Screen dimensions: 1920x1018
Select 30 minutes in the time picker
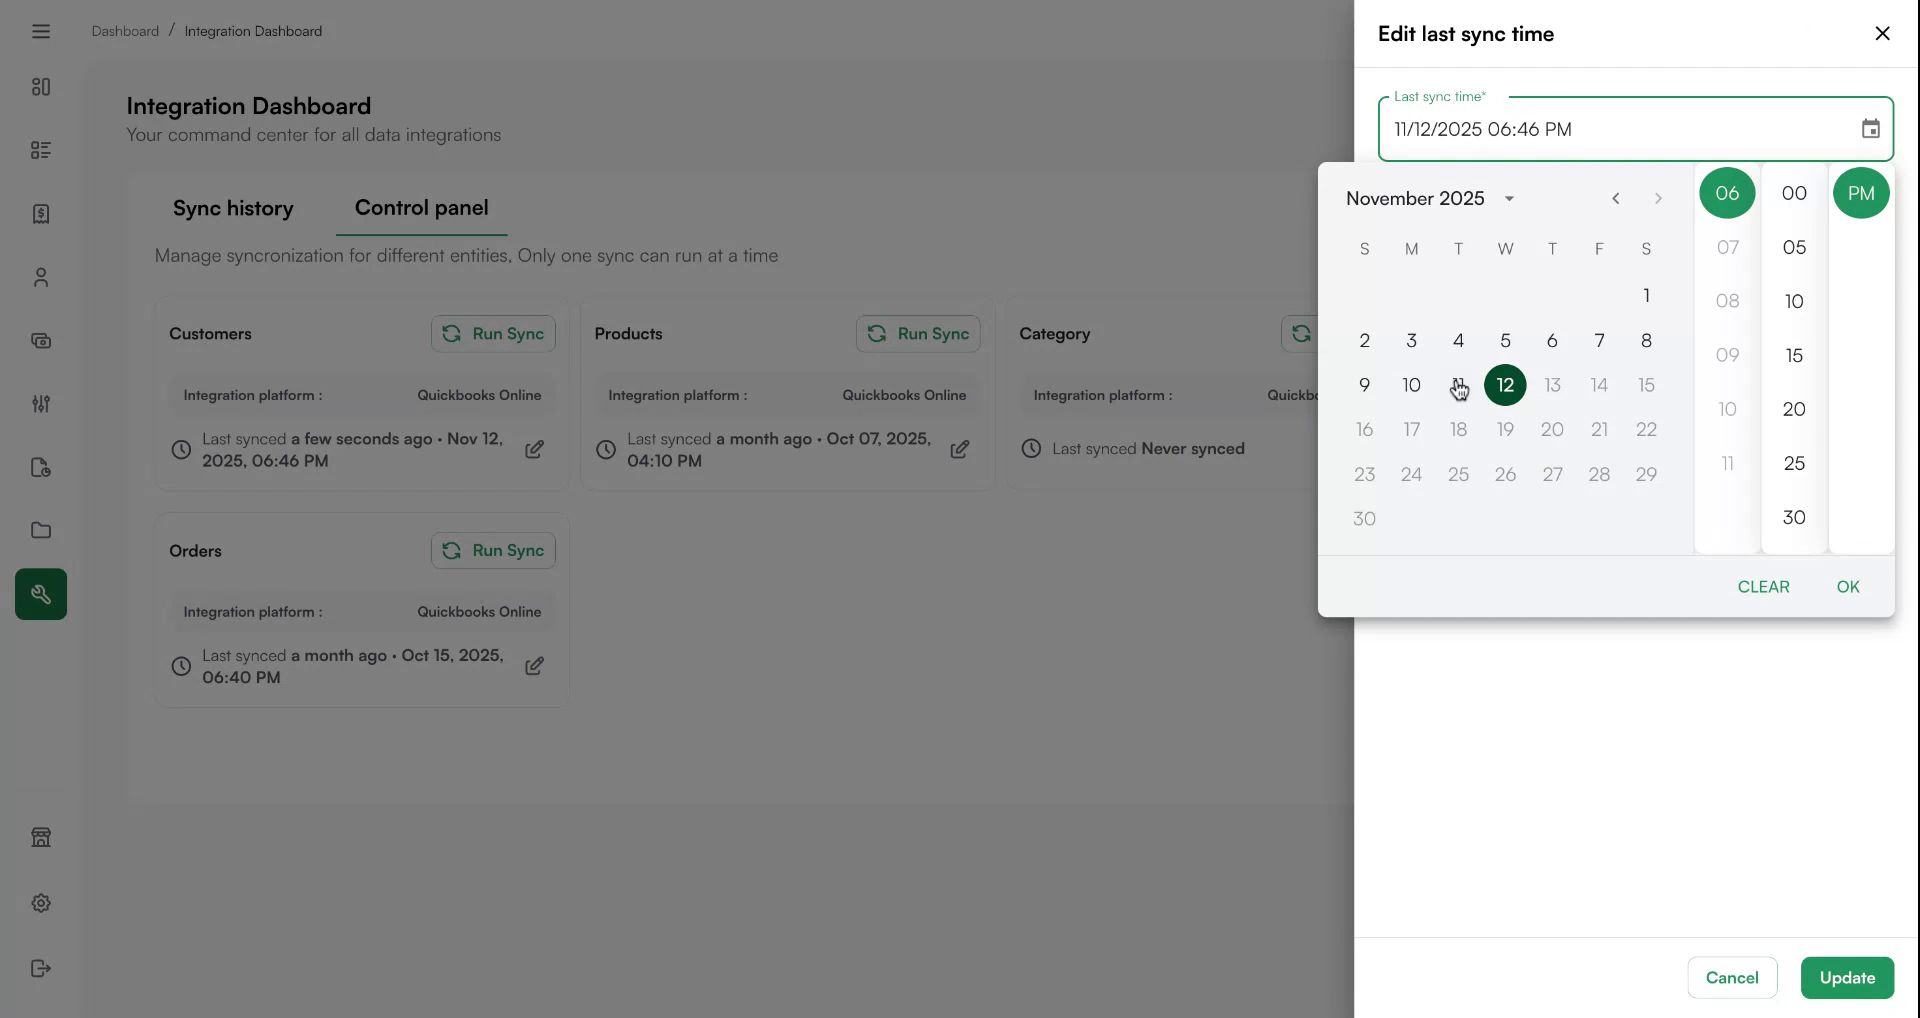1793,517
